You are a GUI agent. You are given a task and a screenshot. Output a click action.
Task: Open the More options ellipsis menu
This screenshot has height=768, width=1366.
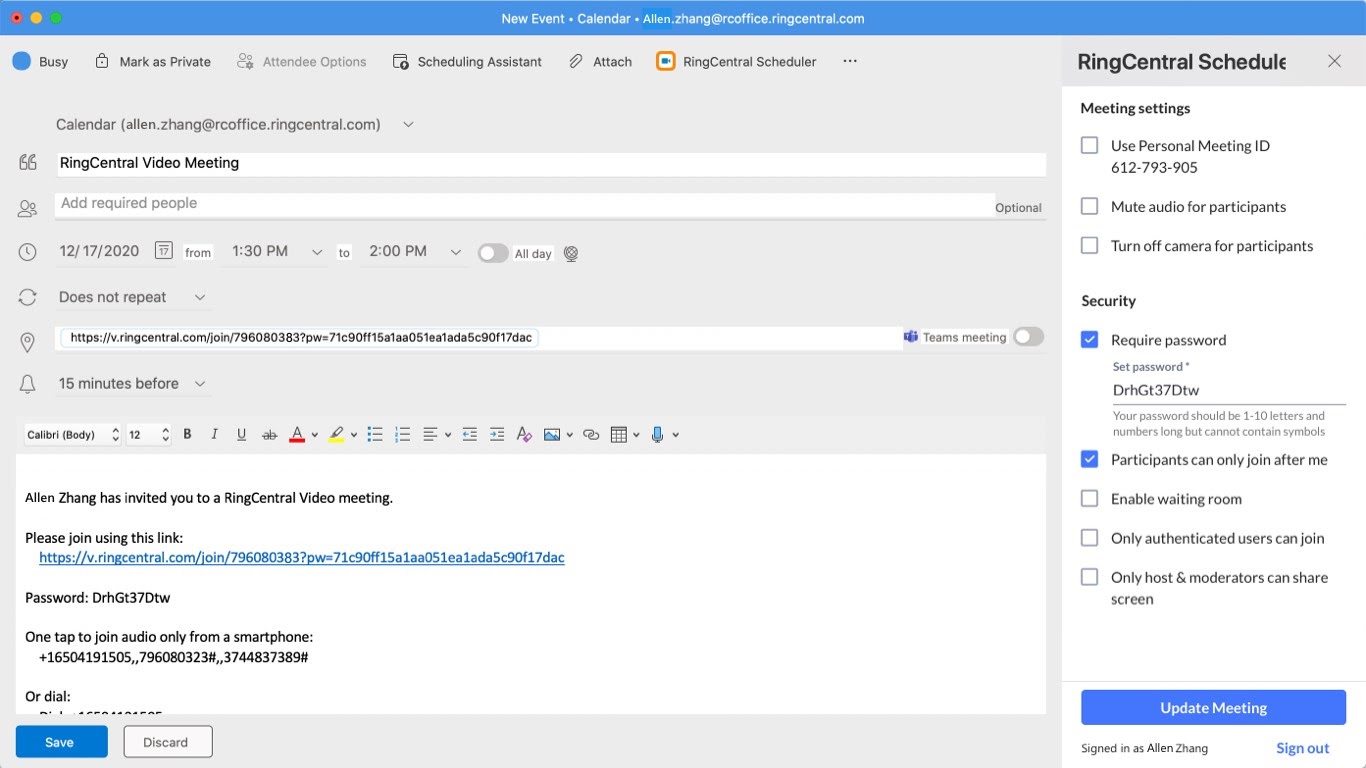tap(849, 61)
